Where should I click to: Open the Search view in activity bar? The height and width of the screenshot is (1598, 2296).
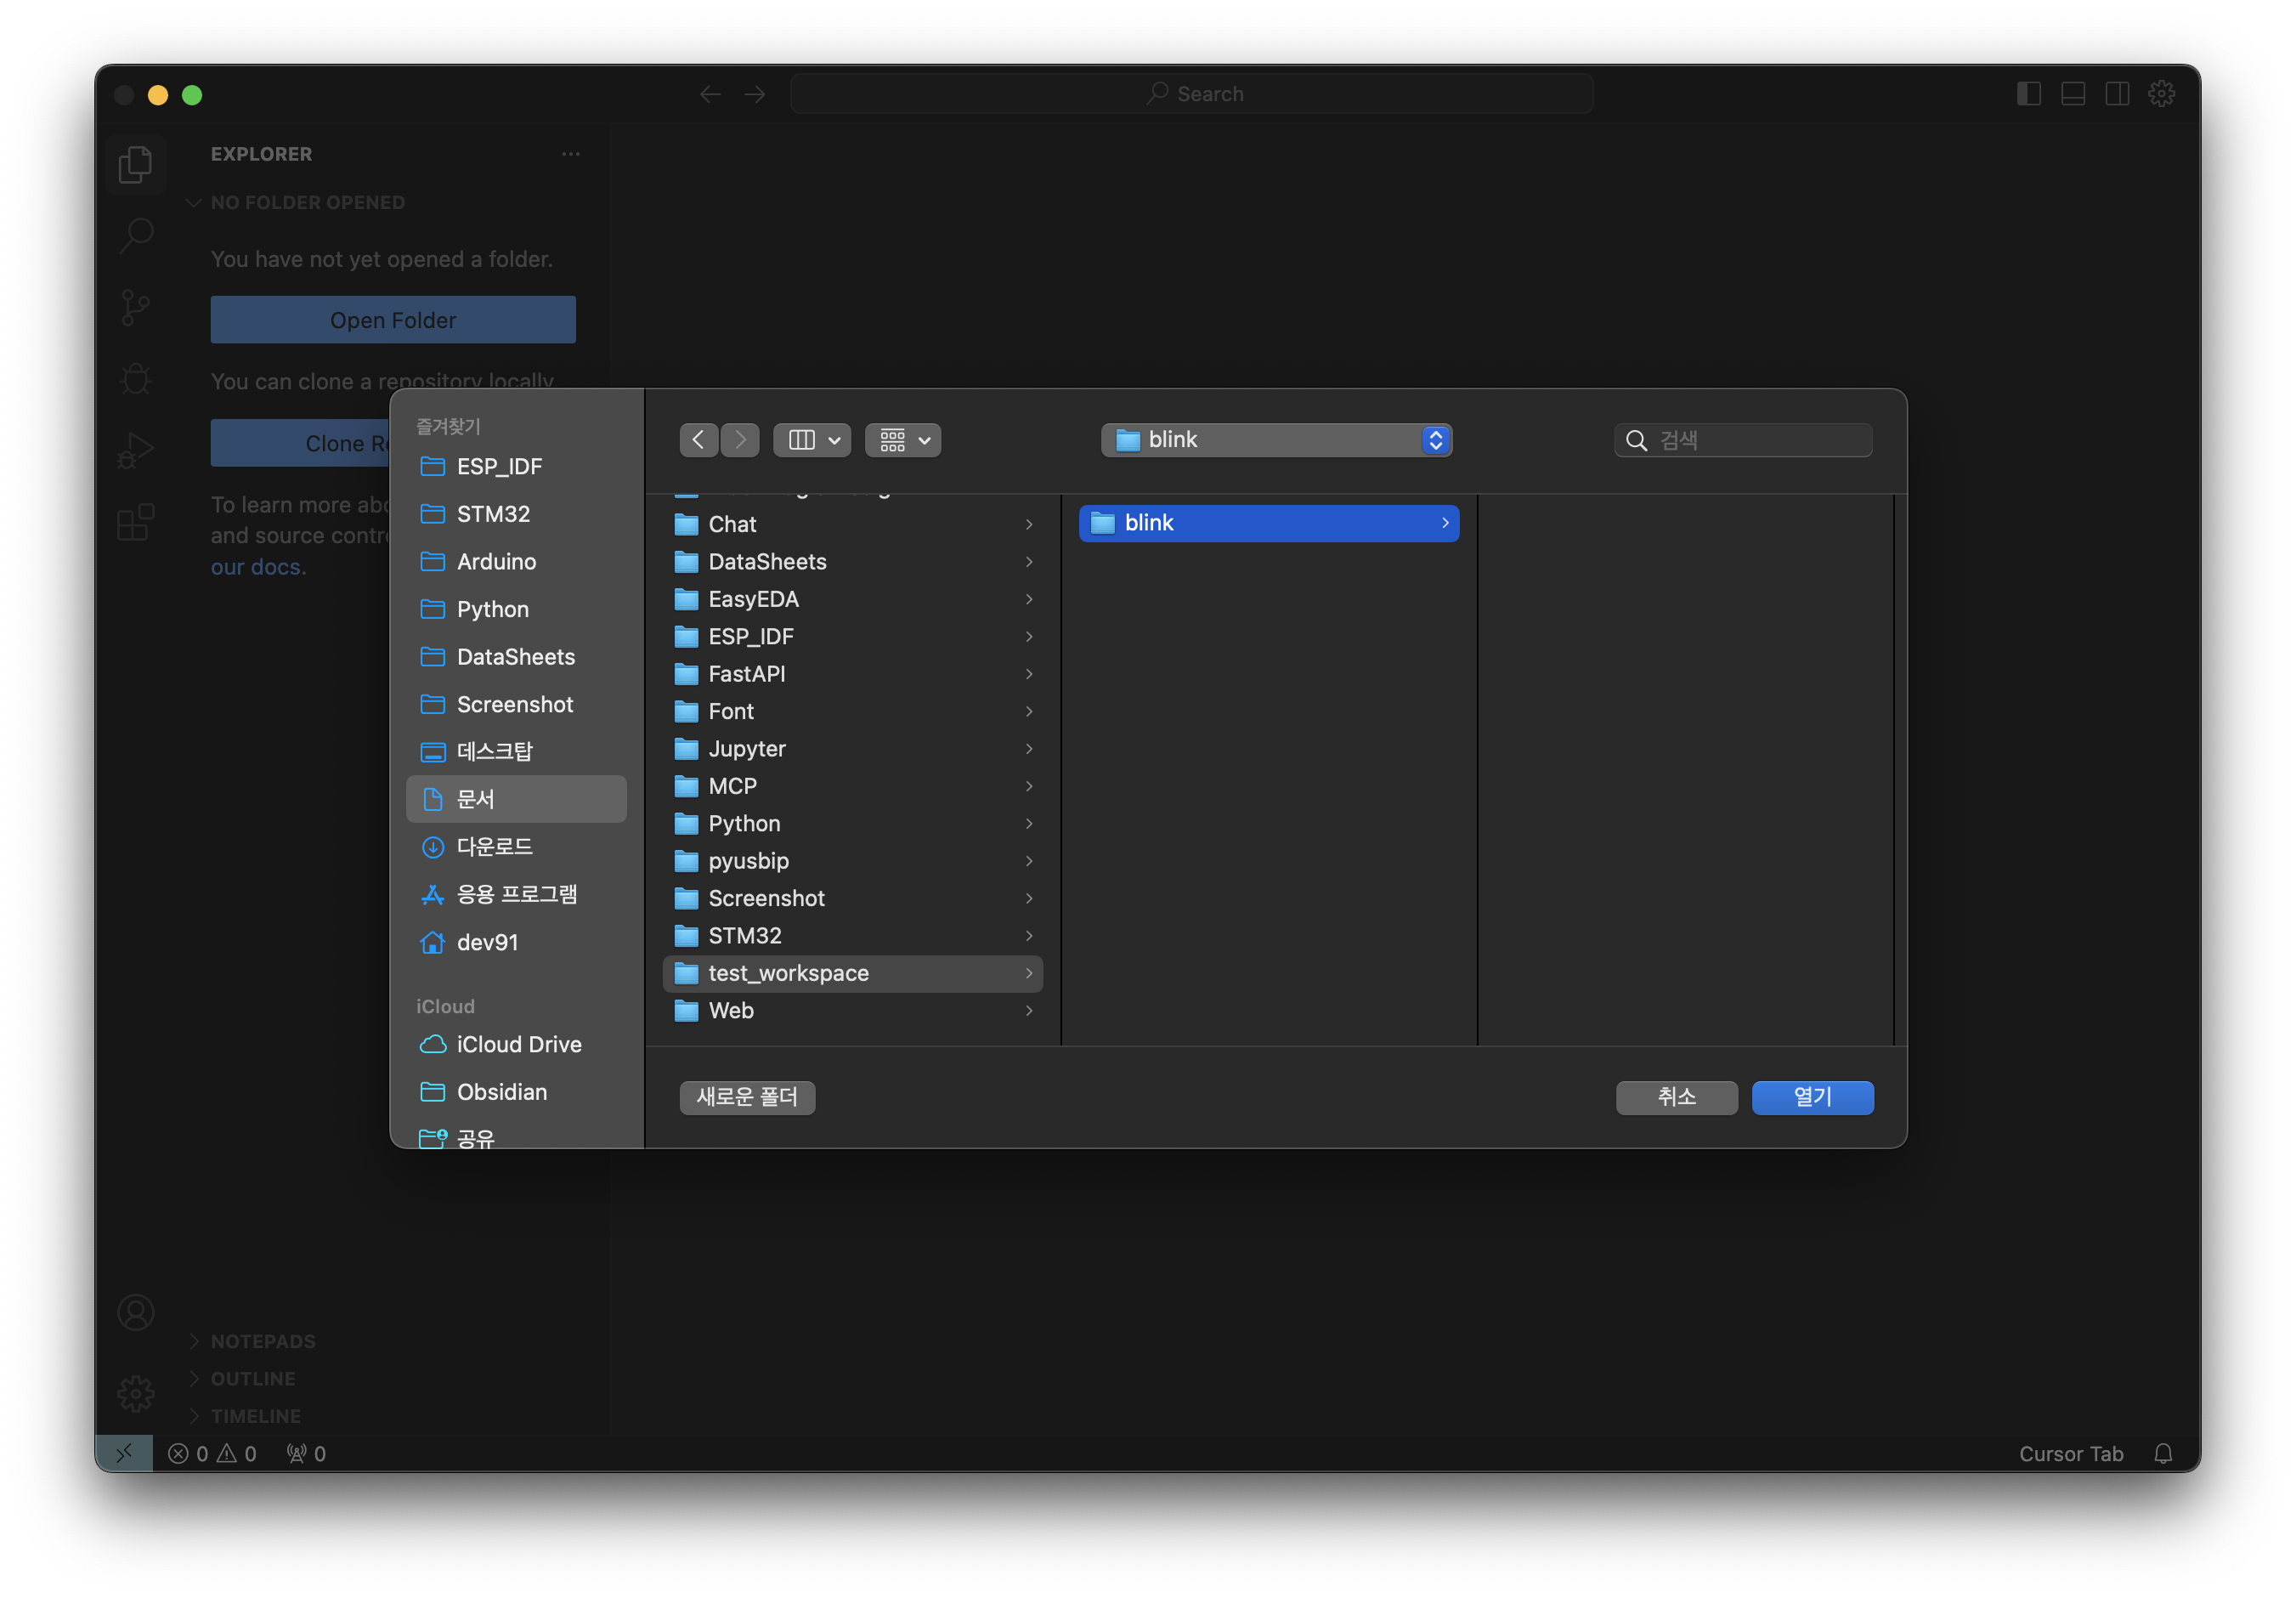[135, 236]
